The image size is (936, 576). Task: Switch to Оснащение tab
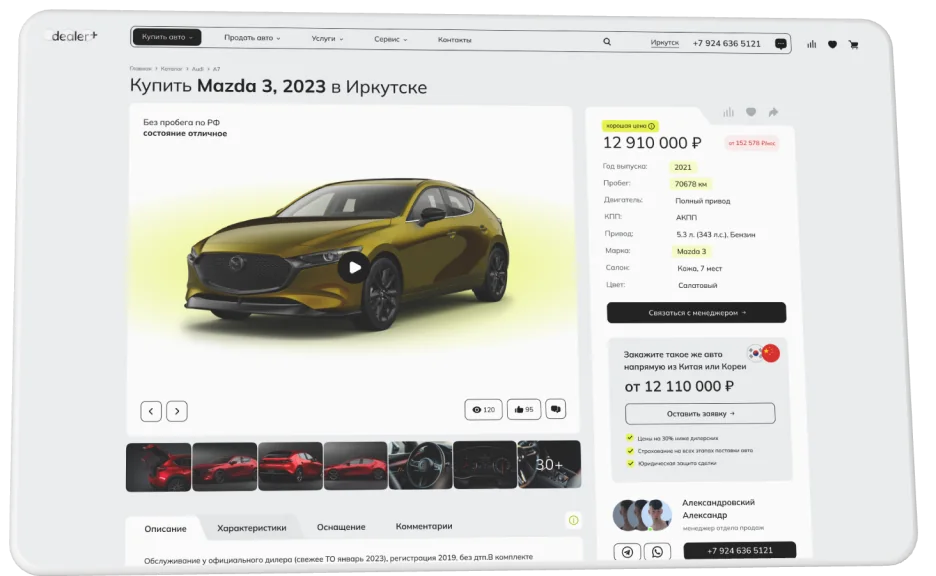click(341, 527)
